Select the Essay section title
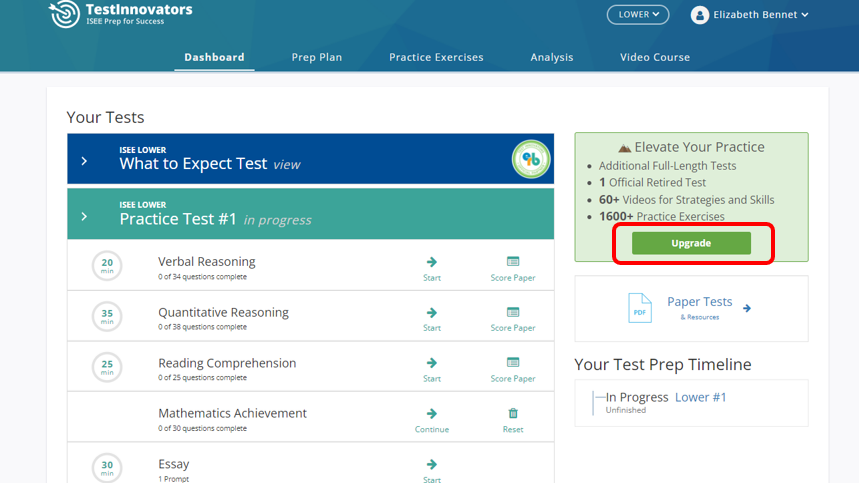 (174, 464)
